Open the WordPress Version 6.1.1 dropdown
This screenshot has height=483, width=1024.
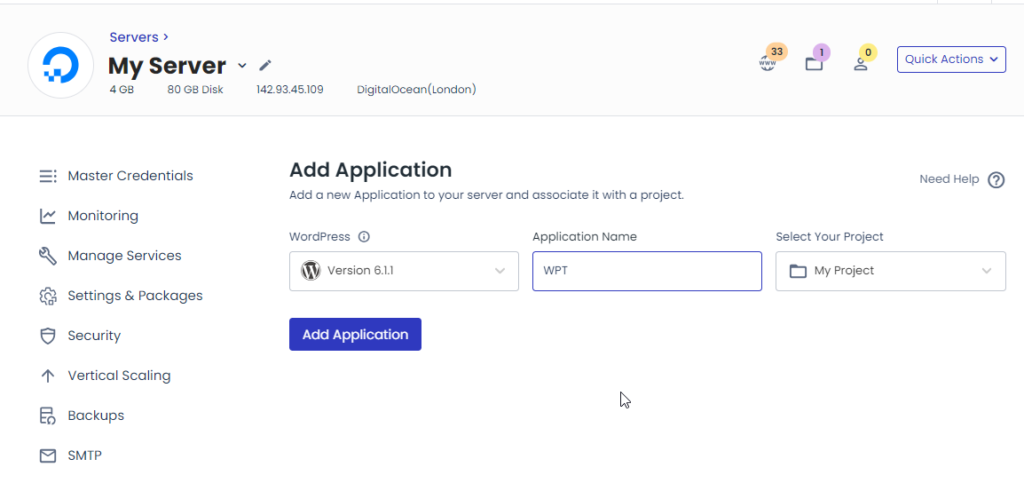pos(404,271)
